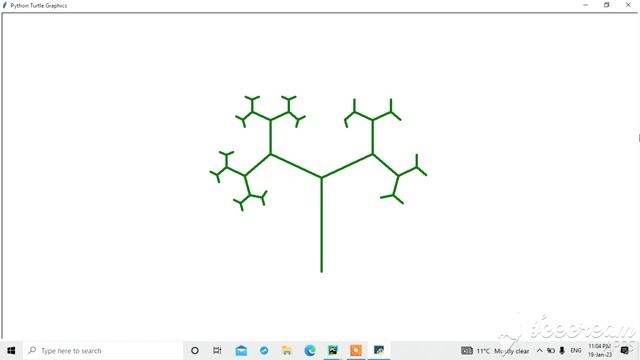Open Cortana circle icon in taskbar
Viewport: 640px width, 360px height.
195,351
